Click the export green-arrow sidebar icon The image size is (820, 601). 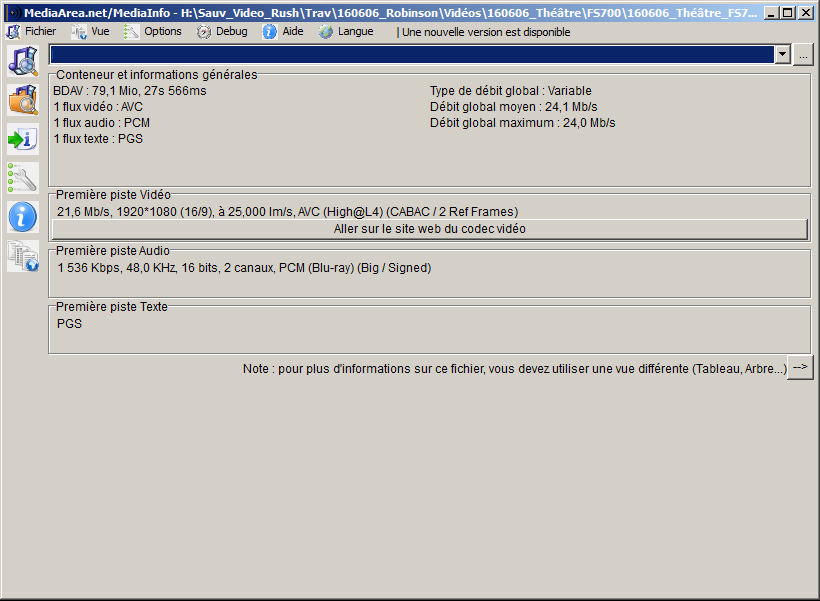(x=23, y=139)
